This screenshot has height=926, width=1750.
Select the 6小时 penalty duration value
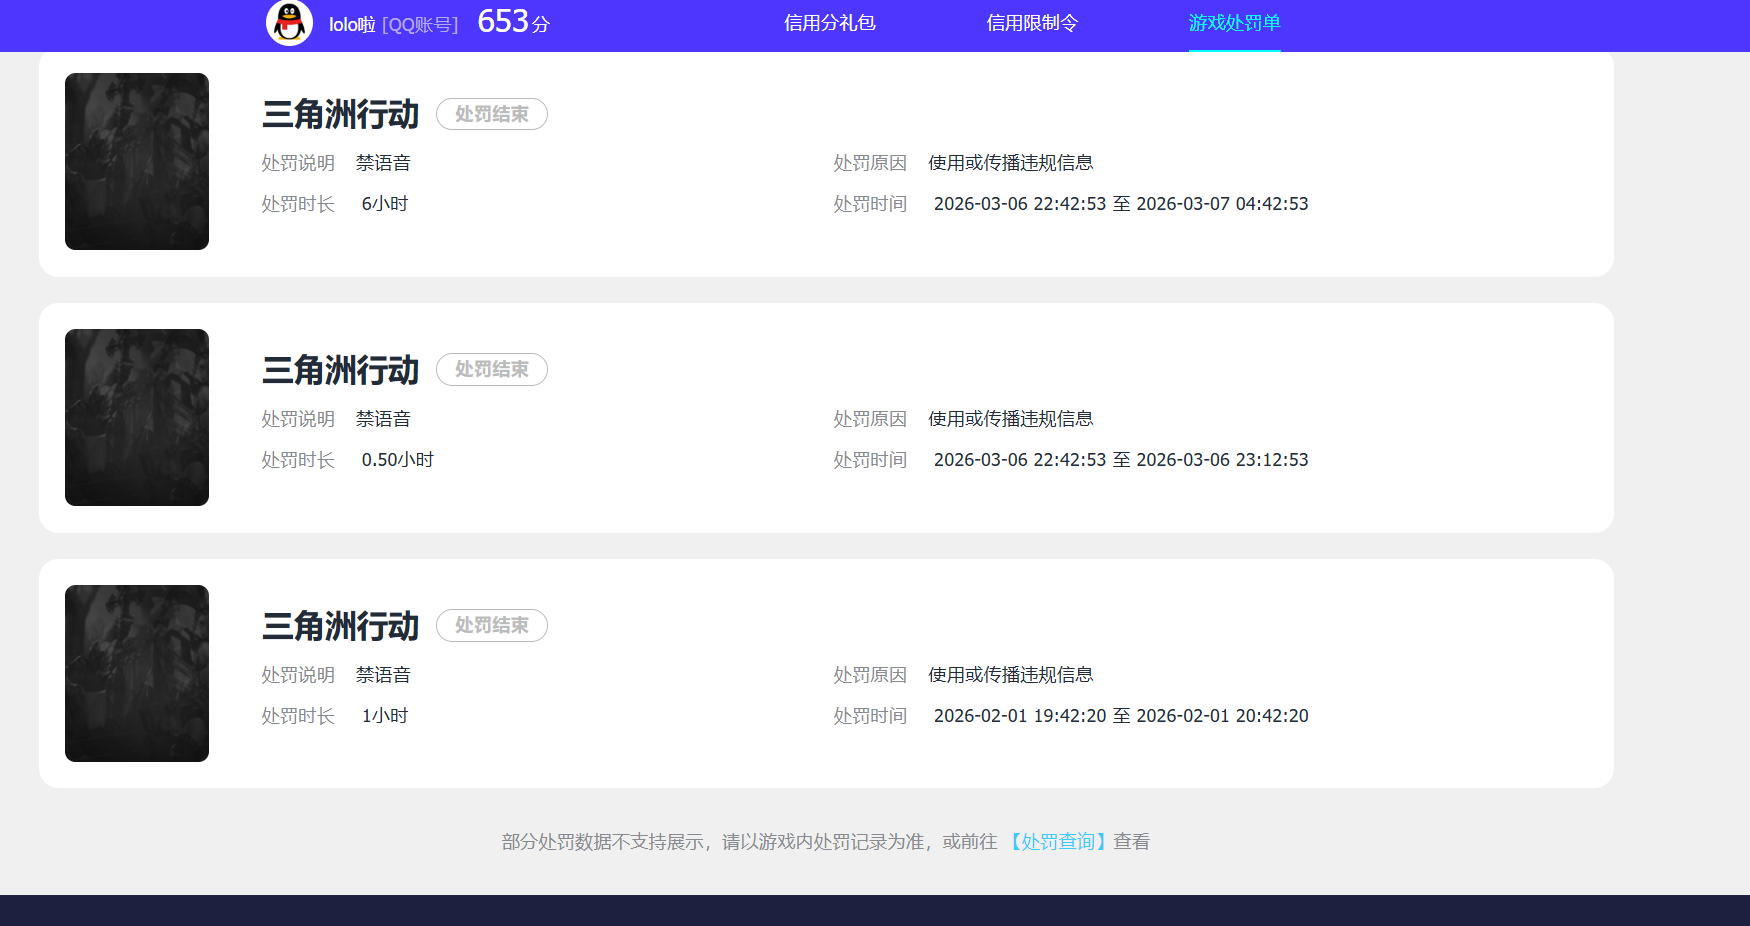point(385,204)
